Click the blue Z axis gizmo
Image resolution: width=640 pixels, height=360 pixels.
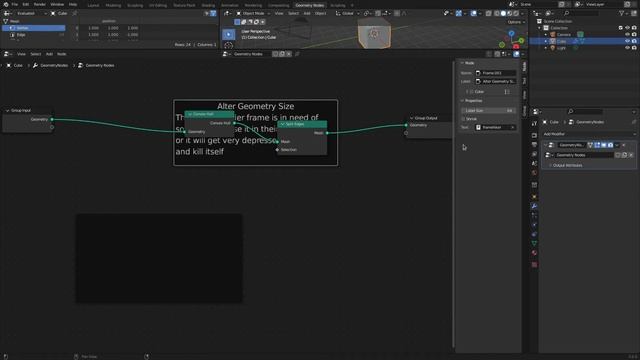point(511,33)
